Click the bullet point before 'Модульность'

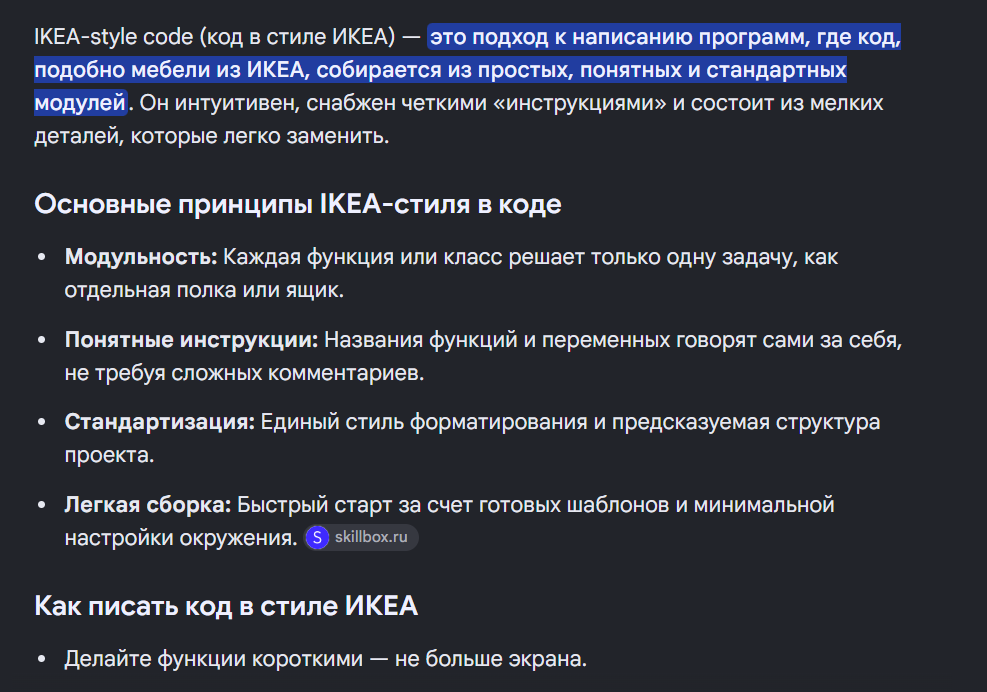point(42,257)
